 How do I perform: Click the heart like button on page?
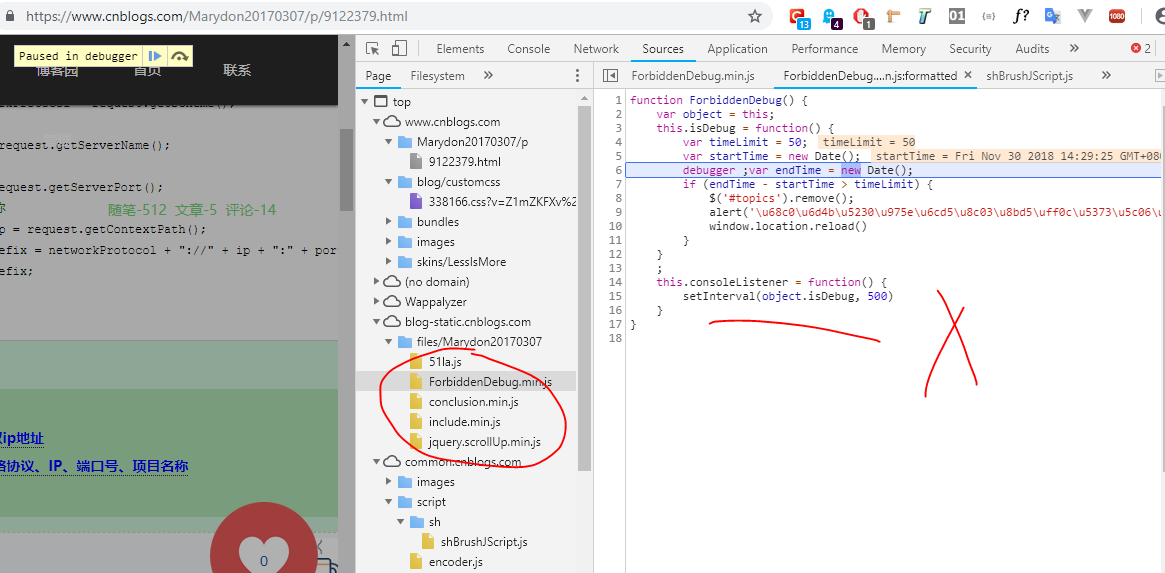tap(265, 552)
